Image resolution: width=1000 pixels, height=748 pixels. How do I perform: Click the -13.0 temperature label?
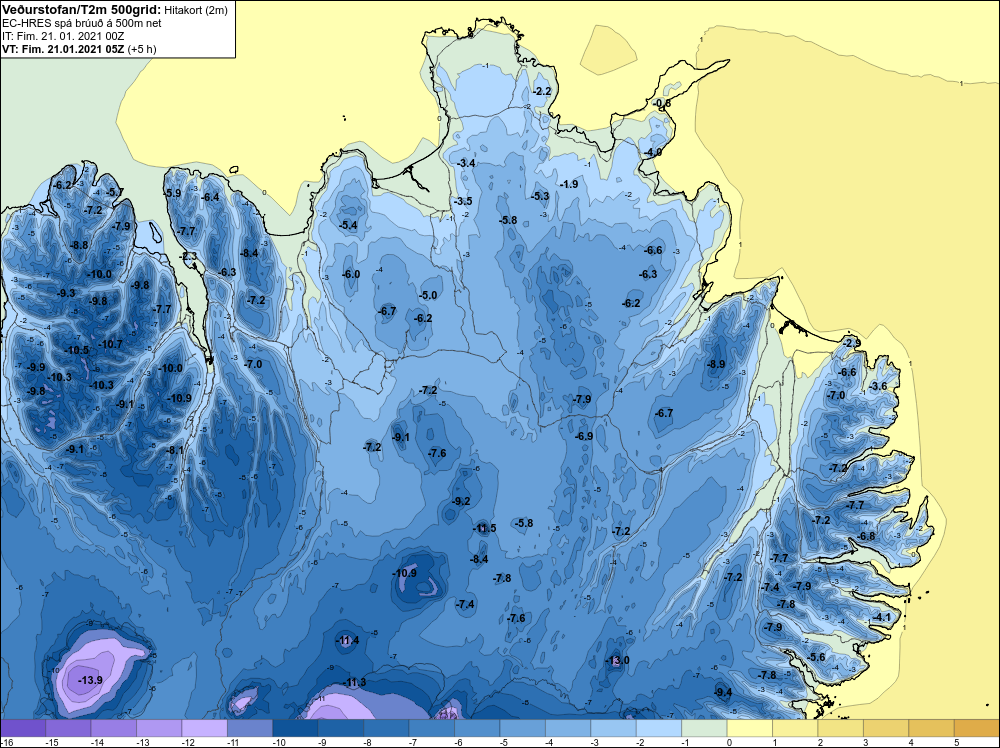617,660
